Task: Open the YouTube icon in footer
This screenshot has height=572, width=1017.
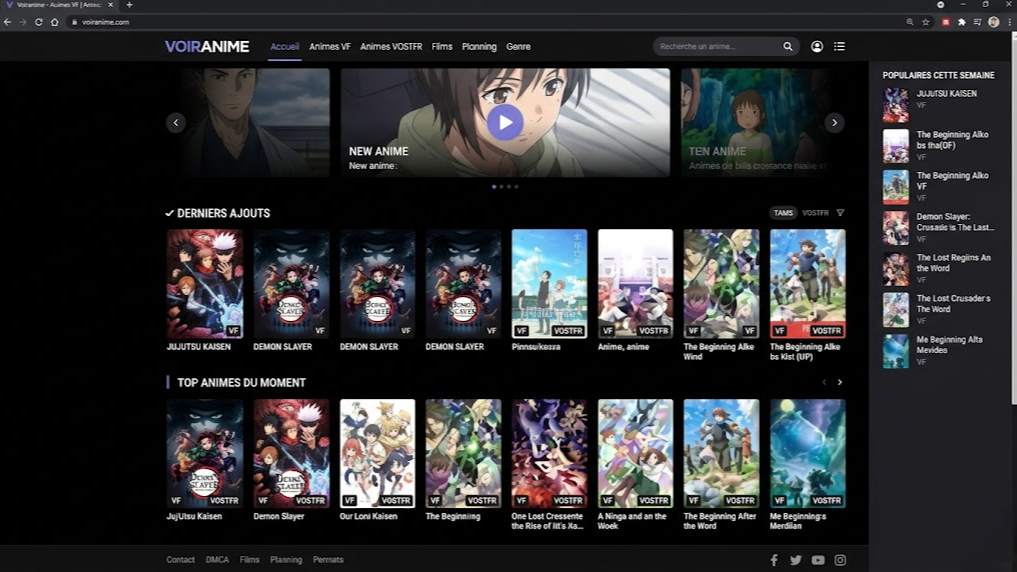Action: point(818,560)
